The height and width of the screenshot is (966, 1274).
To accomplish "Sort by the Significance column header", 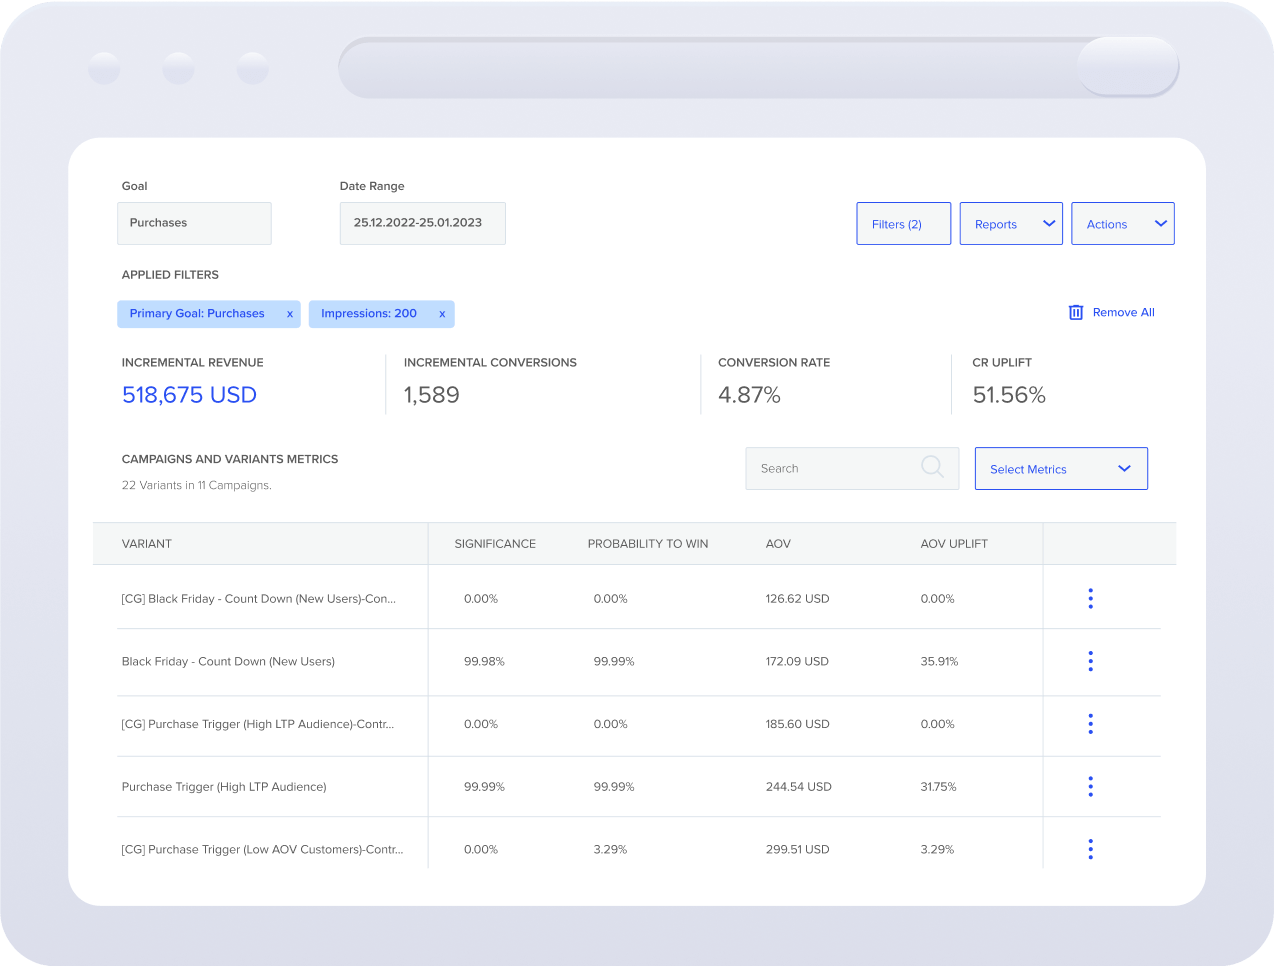I will [x=495, y=544].
